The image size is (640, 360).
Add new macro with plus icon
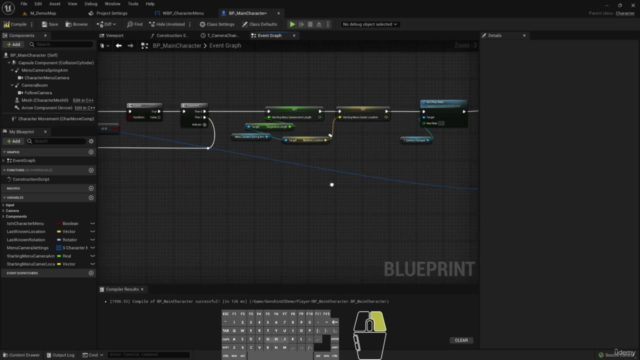pyautogui.click(x=91, y=189)
